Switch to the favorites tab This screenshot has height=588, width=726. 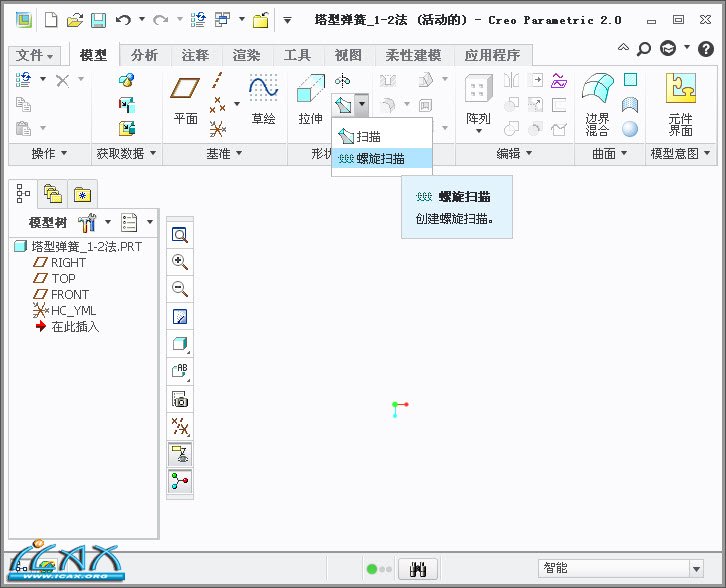click(82, 194)
